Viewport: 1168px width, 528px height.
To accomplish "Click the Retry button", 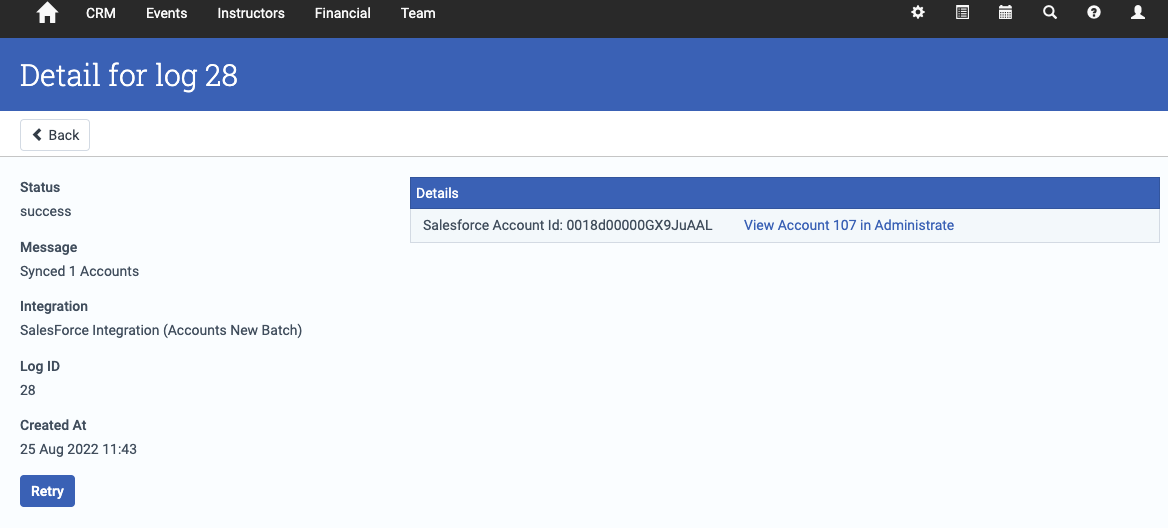I will pyautogui.click(x=48, y=491).
